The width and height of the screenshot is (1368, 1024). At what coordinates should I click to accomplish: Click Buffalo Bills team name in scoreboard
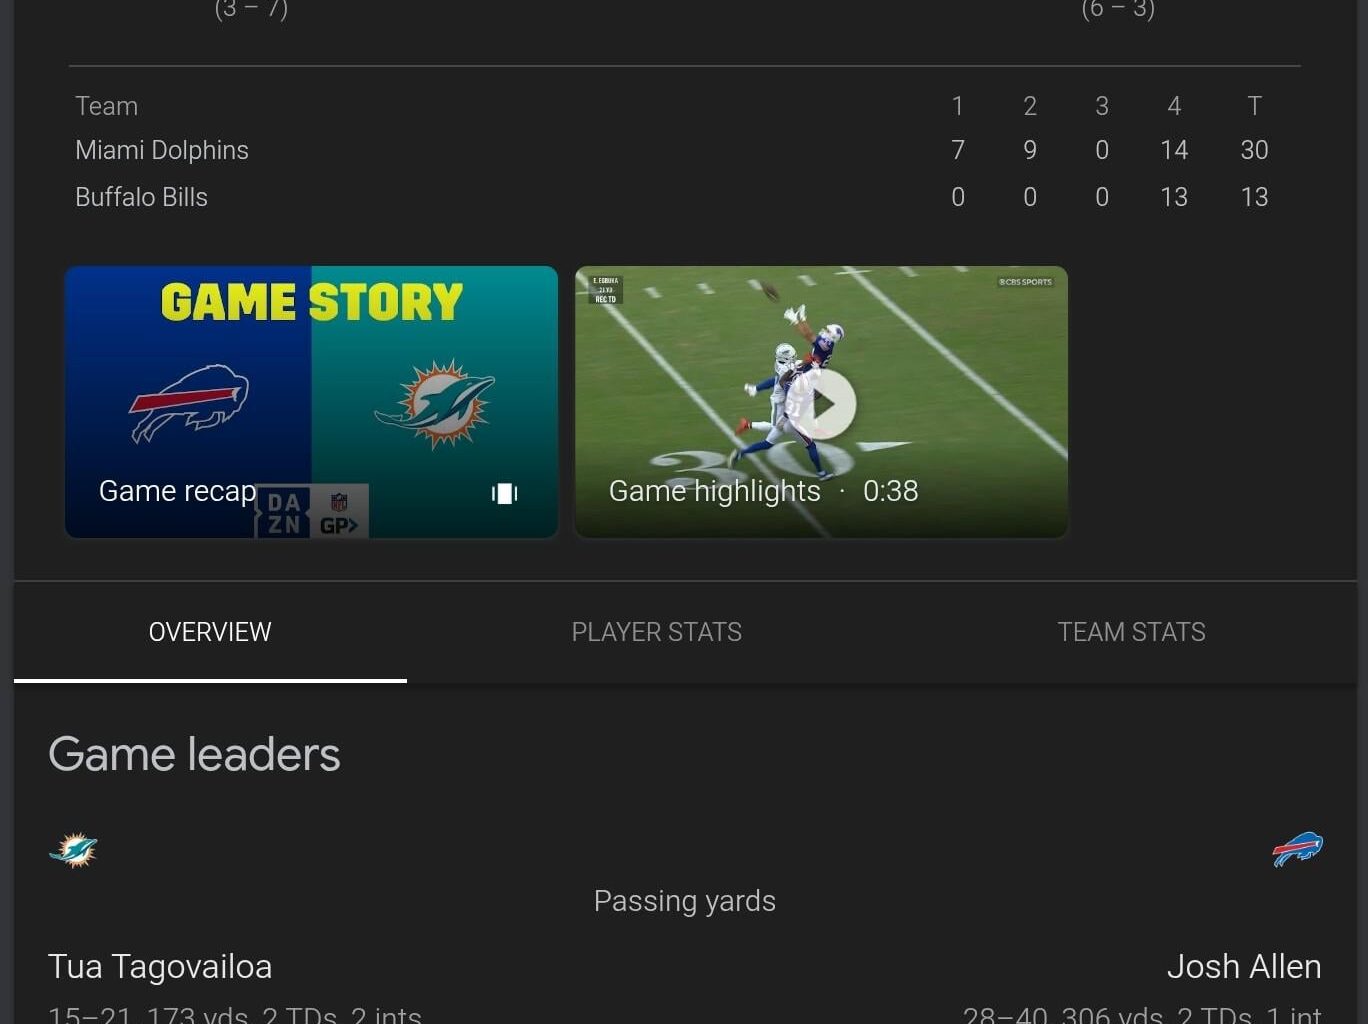[141, 197]
